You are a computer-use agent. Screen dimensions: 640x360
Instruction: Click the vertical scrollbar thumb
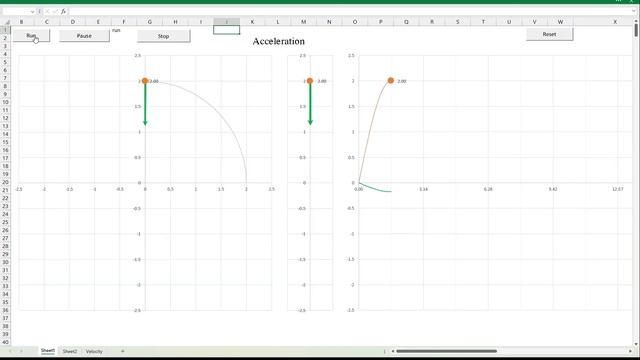pyautogui.click(x=636, y=30)
